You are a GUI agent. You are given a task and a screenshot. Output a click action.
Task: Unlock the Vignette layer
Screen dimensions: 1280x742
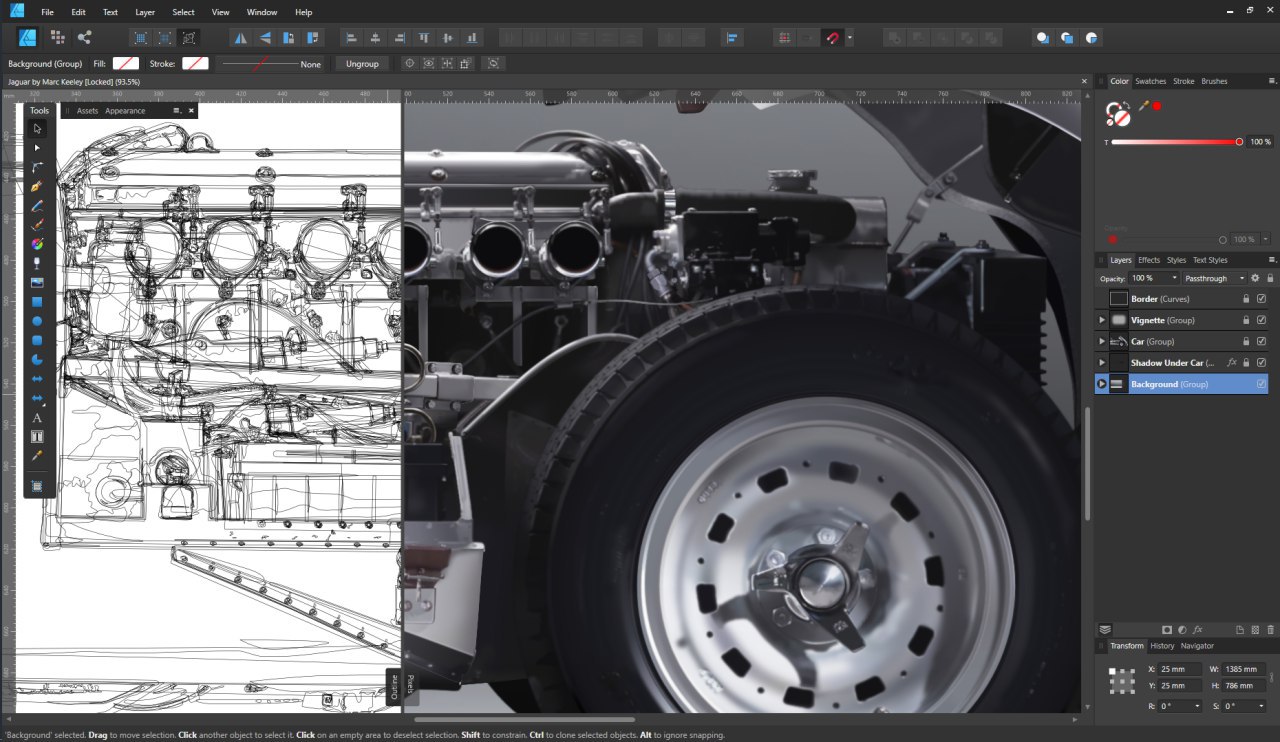(x=1246, y=320)
